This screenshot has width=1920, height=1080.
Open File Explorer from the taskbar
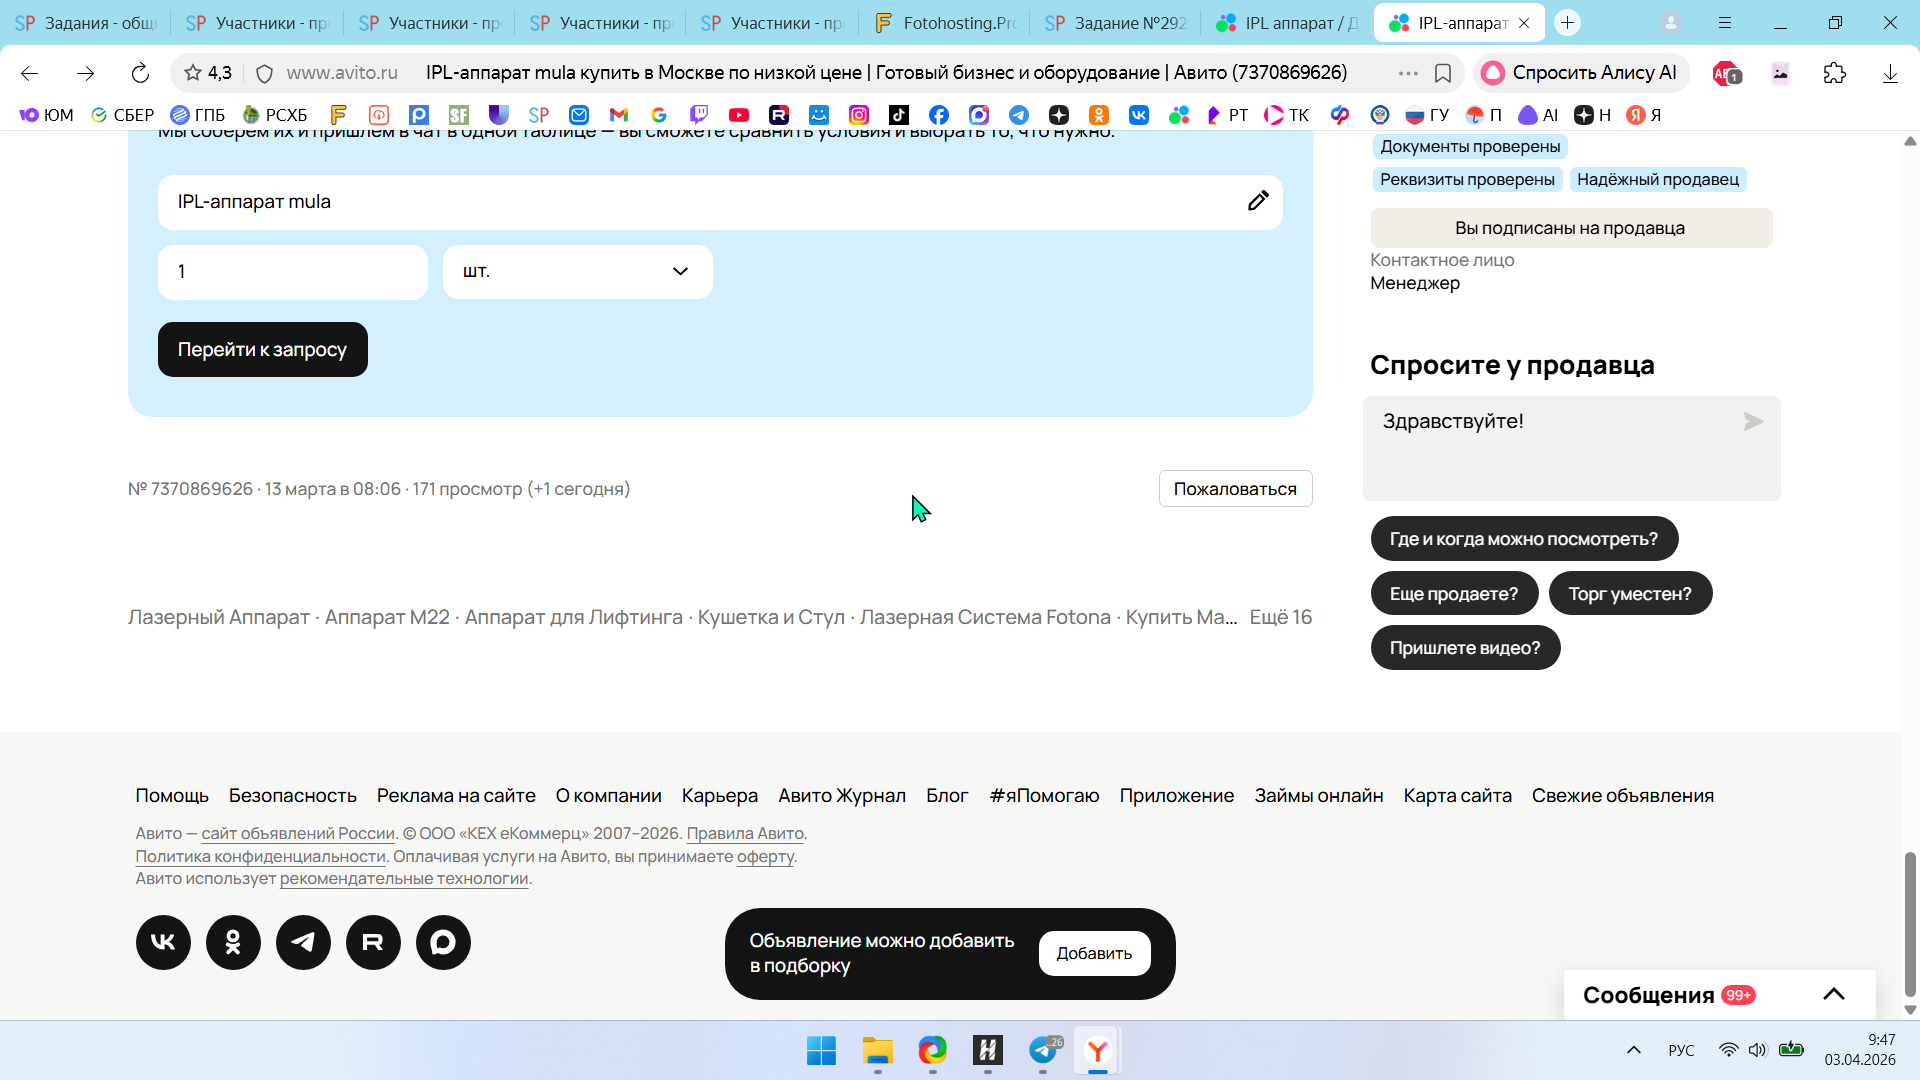(x=877, y=1051)
